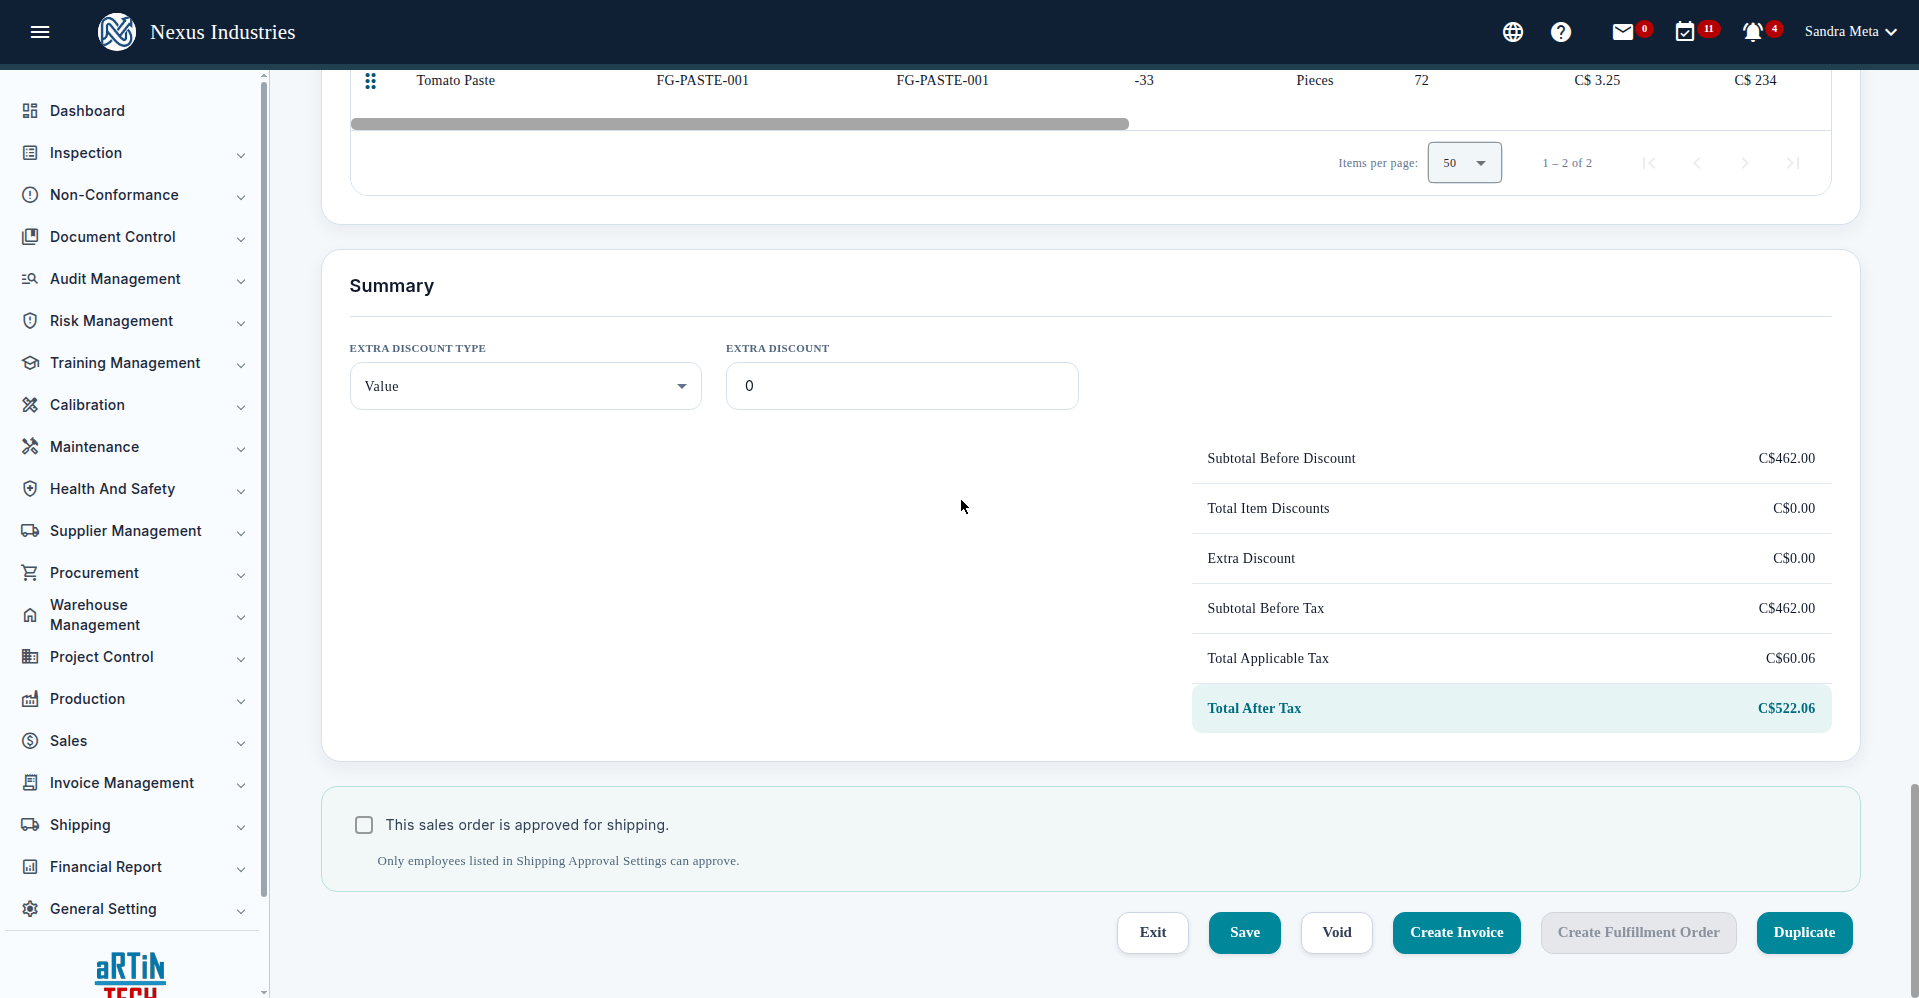
Task: Open the help question mark icon
Action: (x=1561, y=32)
